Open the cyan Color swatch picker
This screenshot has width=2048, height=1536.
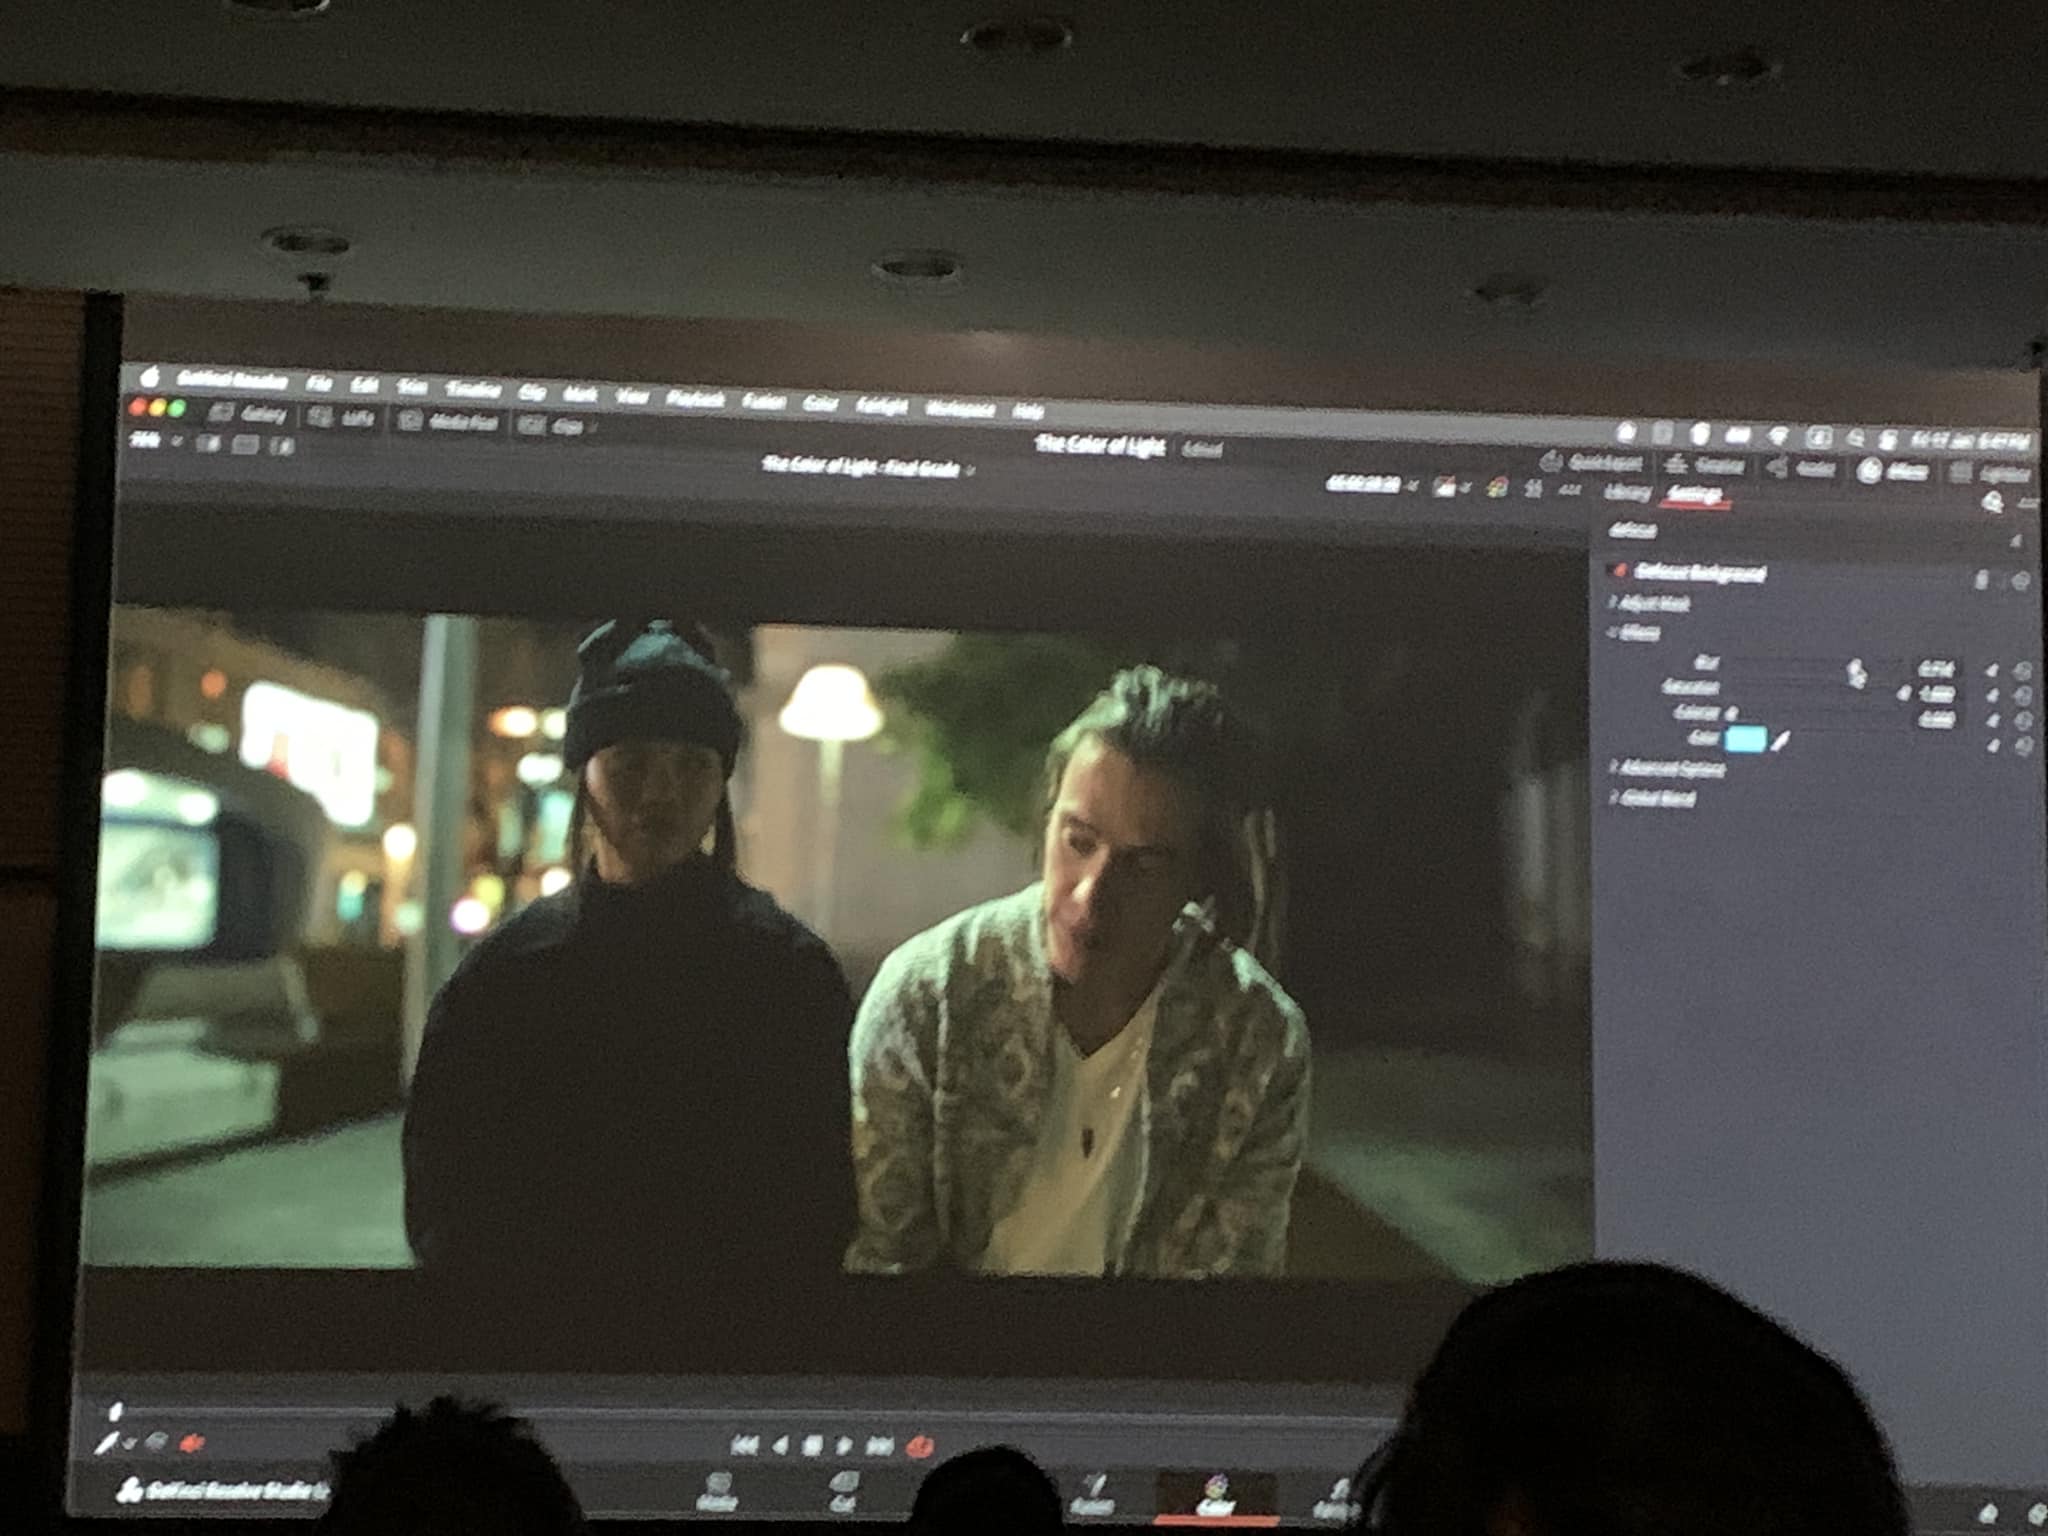(1745, 740)
